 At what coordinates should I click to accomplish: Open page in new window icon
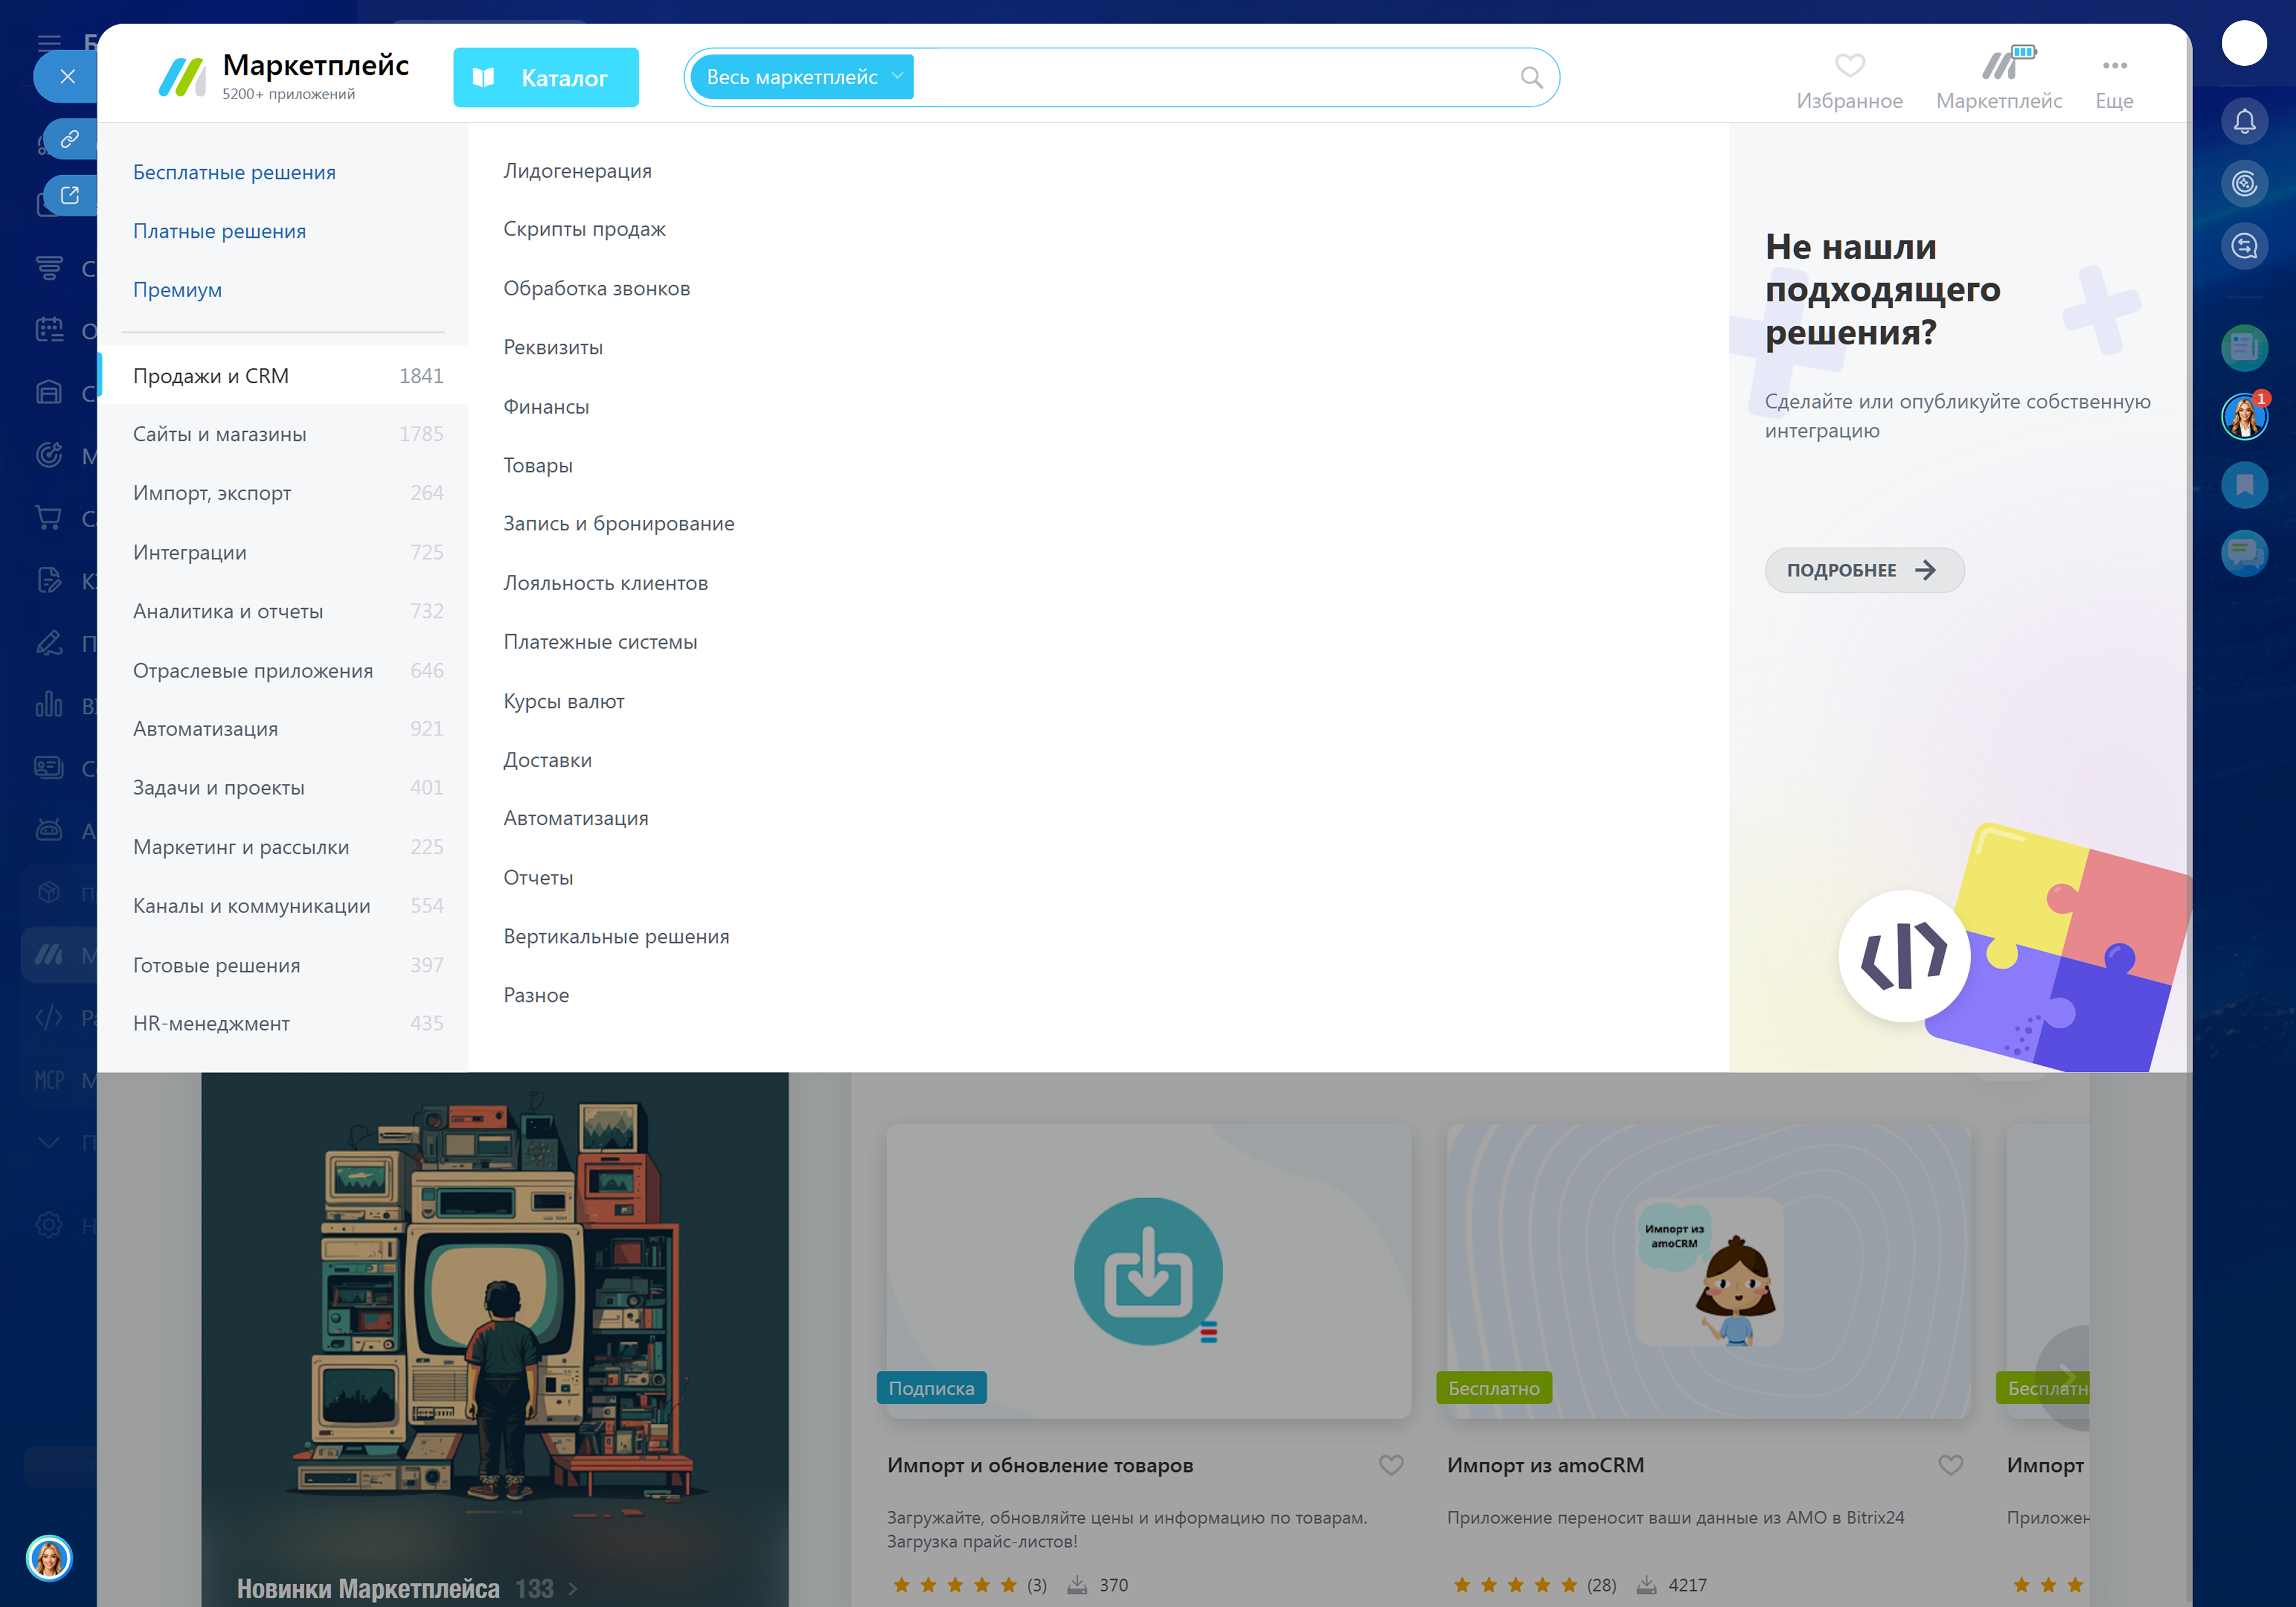(70, 195)
